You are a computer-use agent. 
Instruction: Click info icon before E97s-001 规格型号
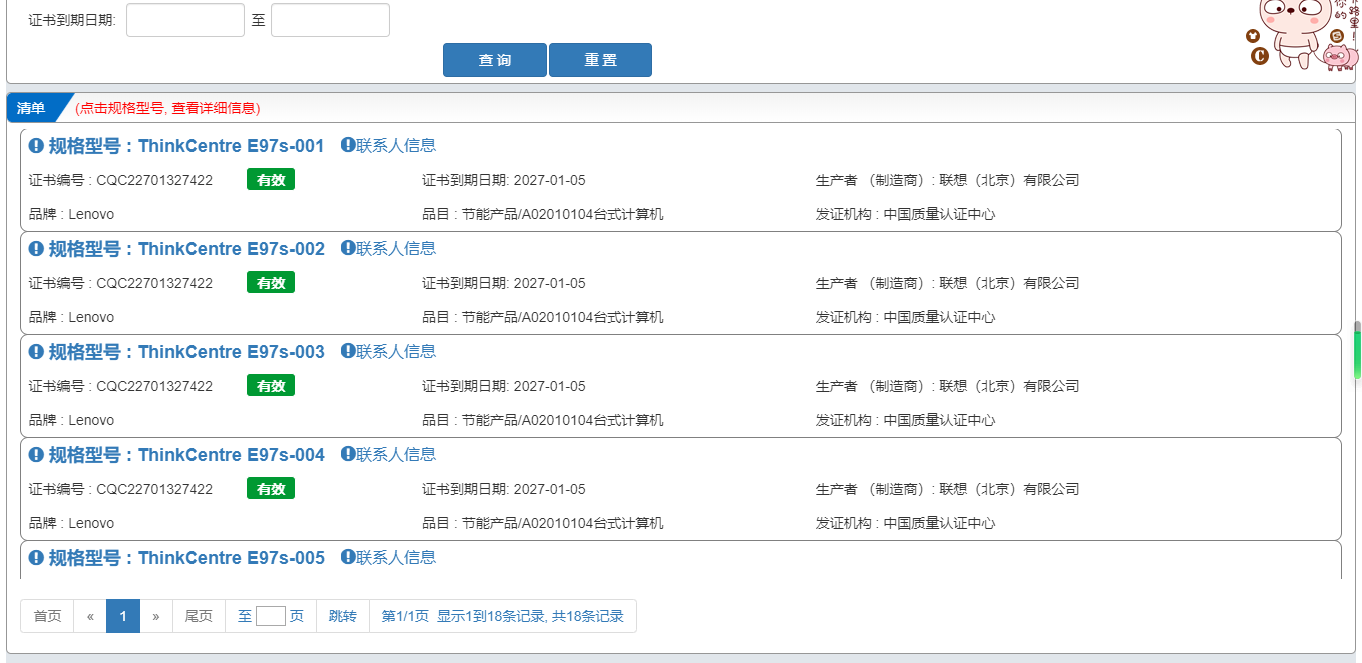point(36,146)
